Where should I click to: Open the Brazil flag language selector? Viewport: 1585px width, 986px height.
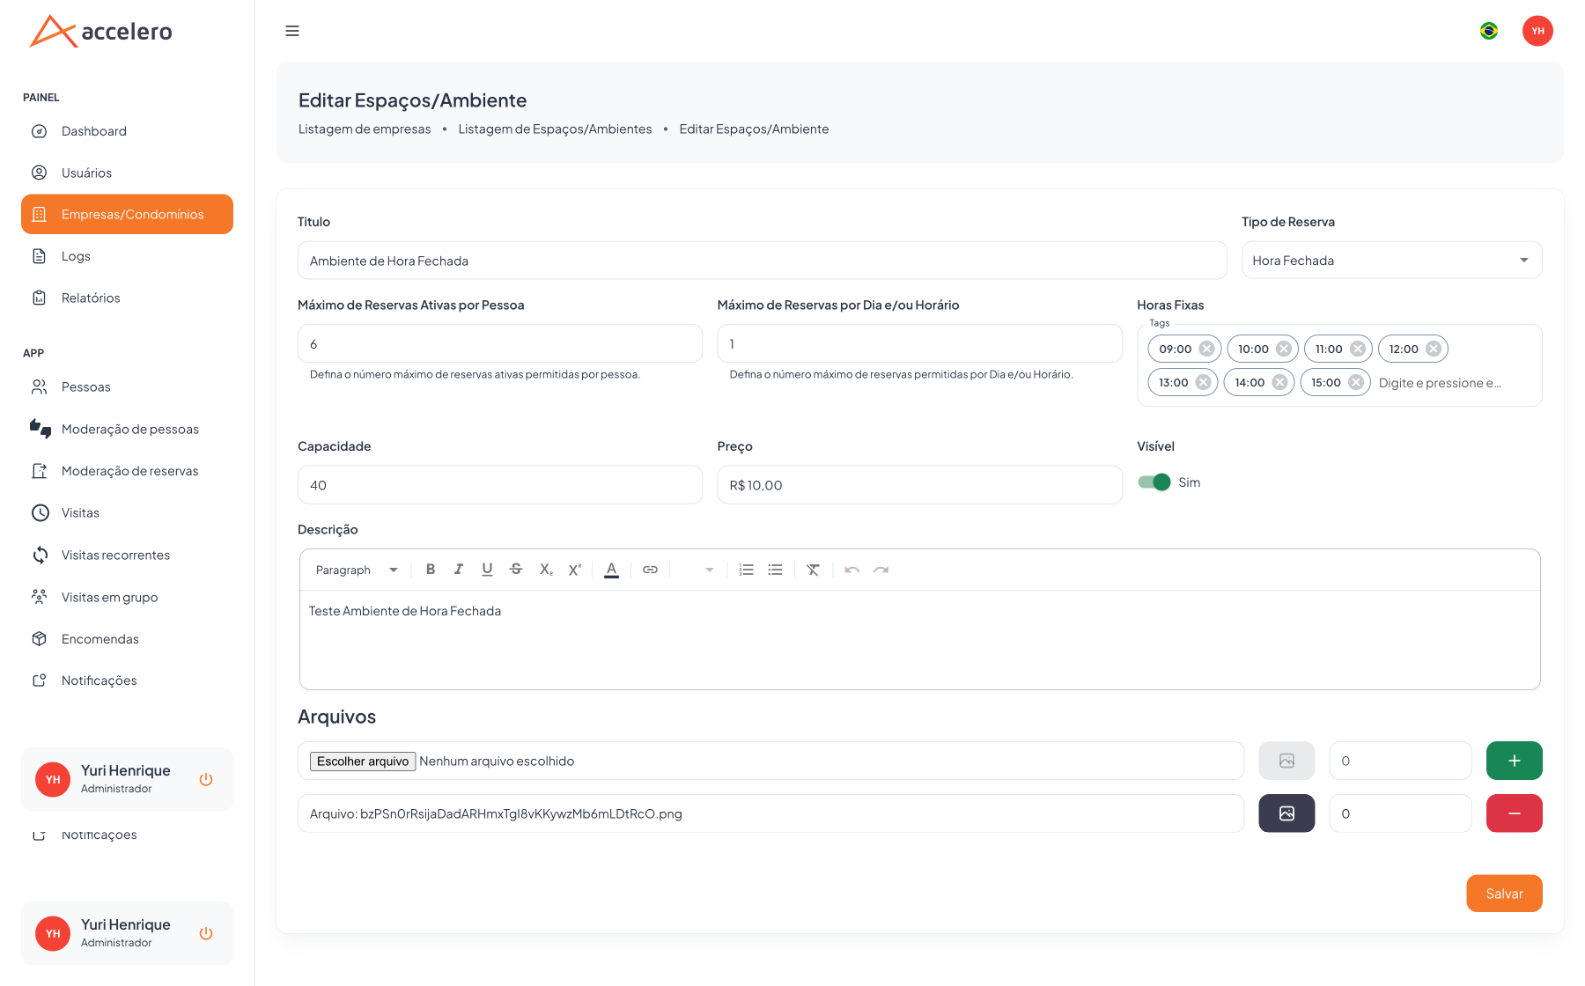1488,31
